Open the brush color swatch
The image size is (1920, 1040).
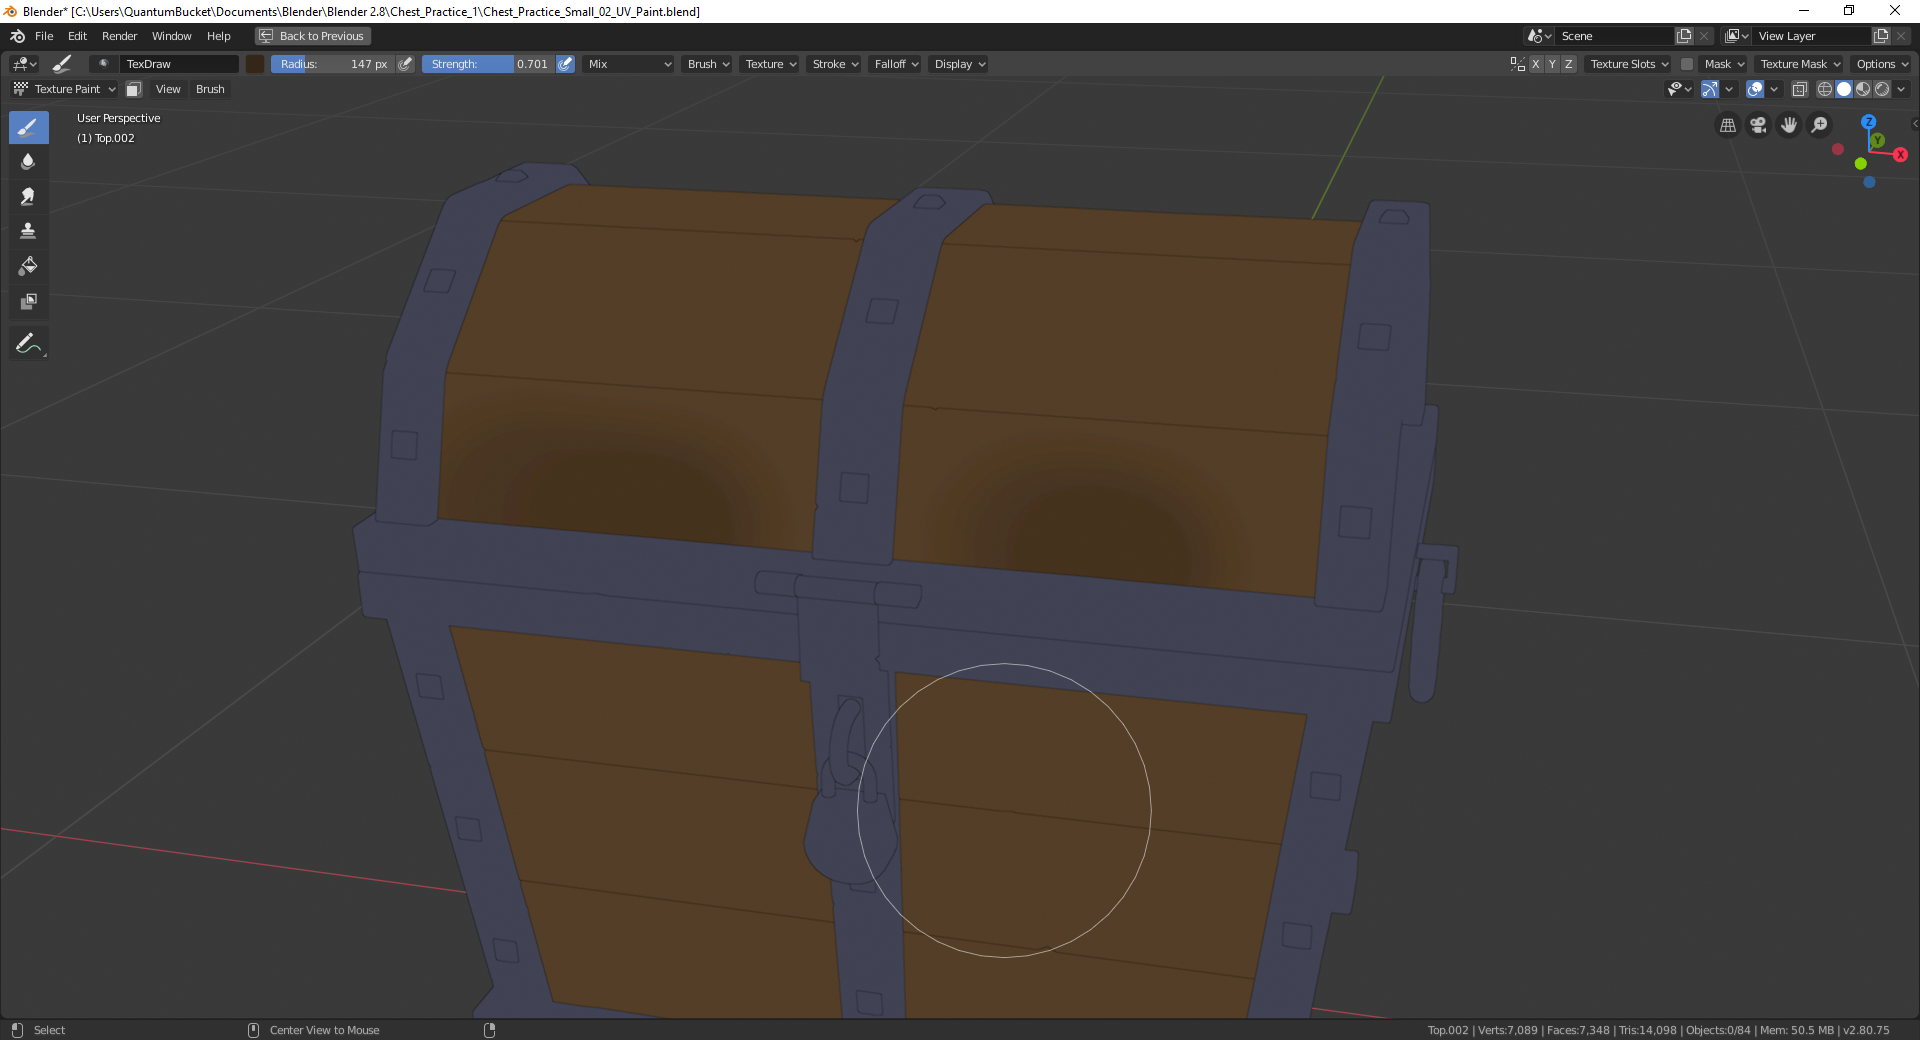click(255, 64)
